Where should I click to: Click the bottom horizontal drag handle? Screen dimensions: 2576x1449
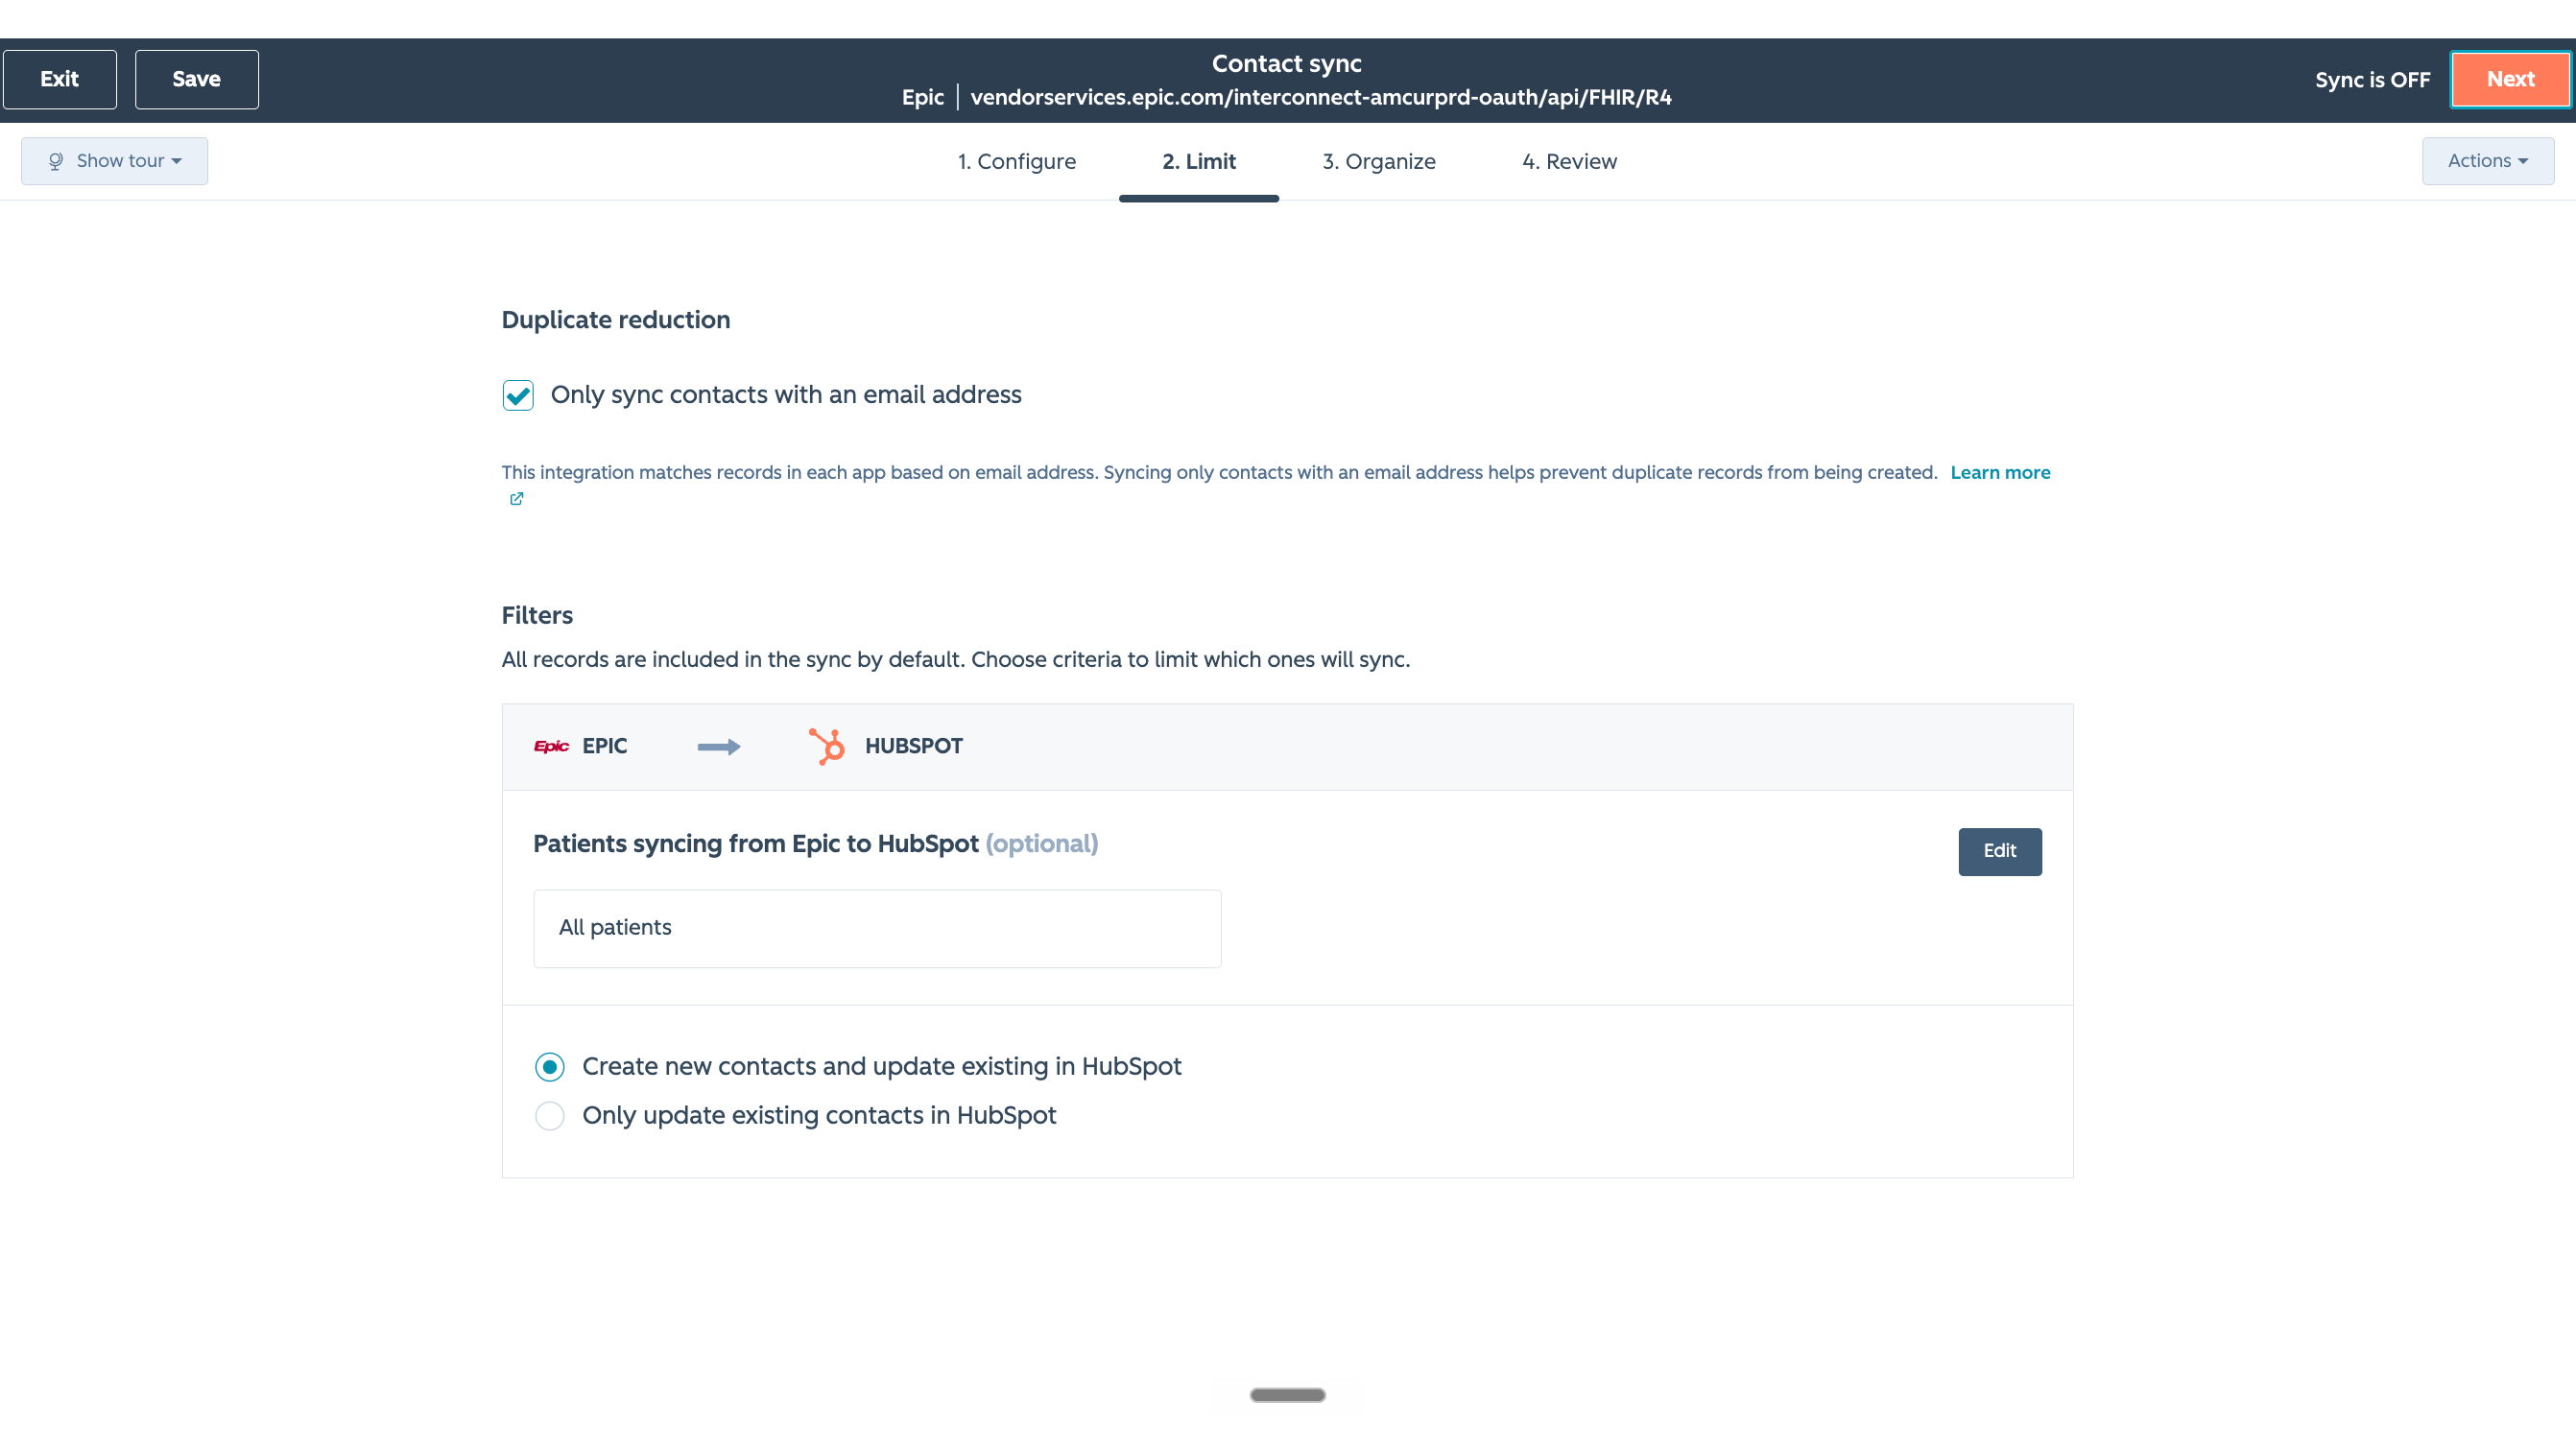pyautogui.click(x=1287, y=1395)
